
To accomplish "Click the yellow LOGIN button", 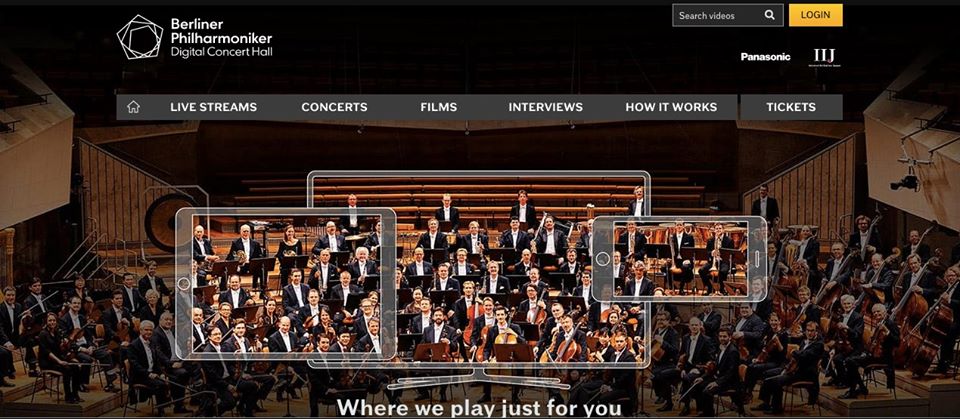I will [816, 15].
